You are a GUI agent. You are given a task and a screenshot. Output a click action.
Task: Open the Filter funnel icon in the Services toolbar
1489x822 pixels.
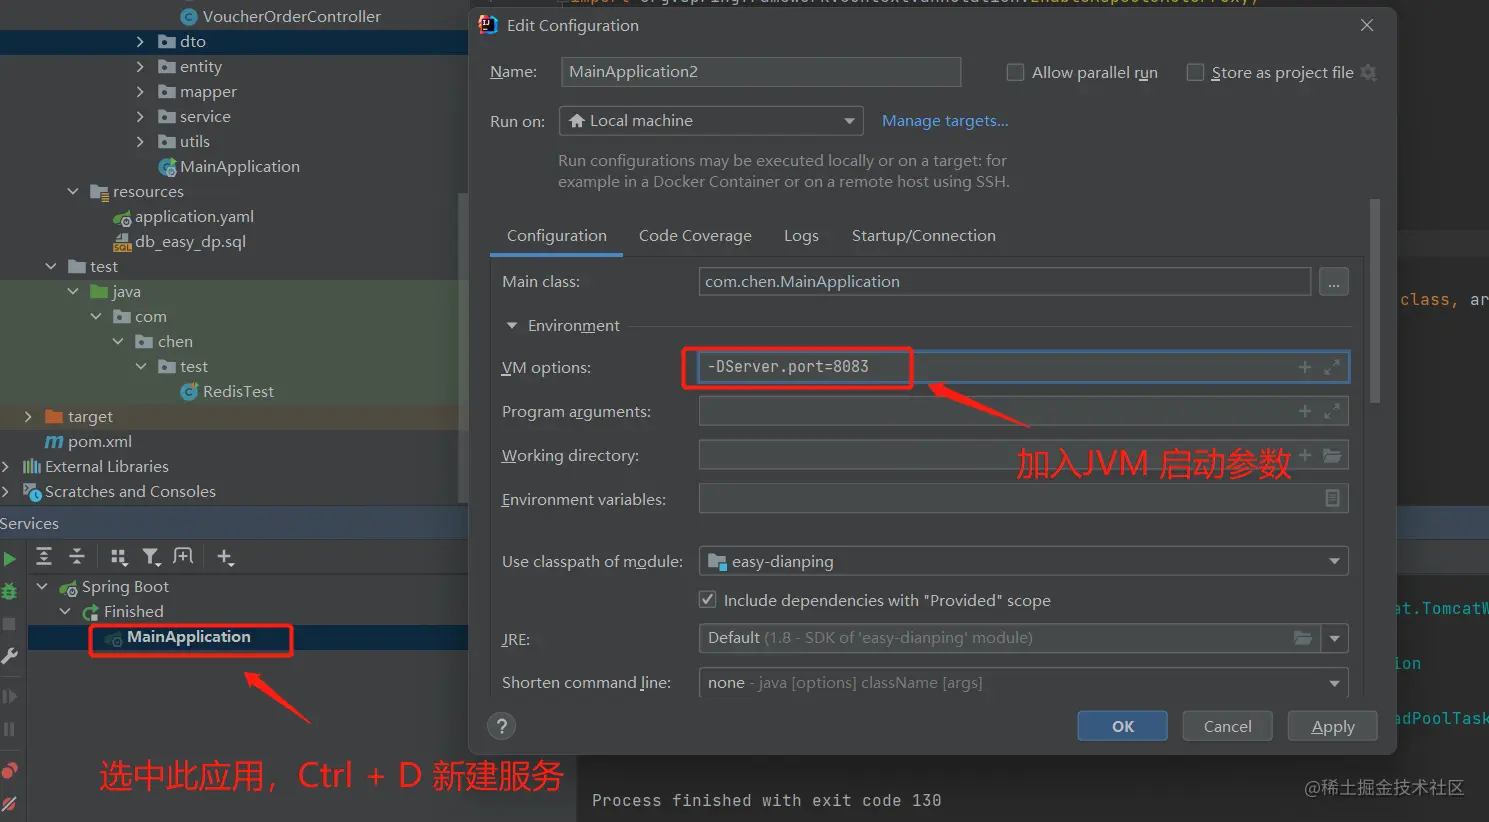pyautogui.click(x=151, y=557)
